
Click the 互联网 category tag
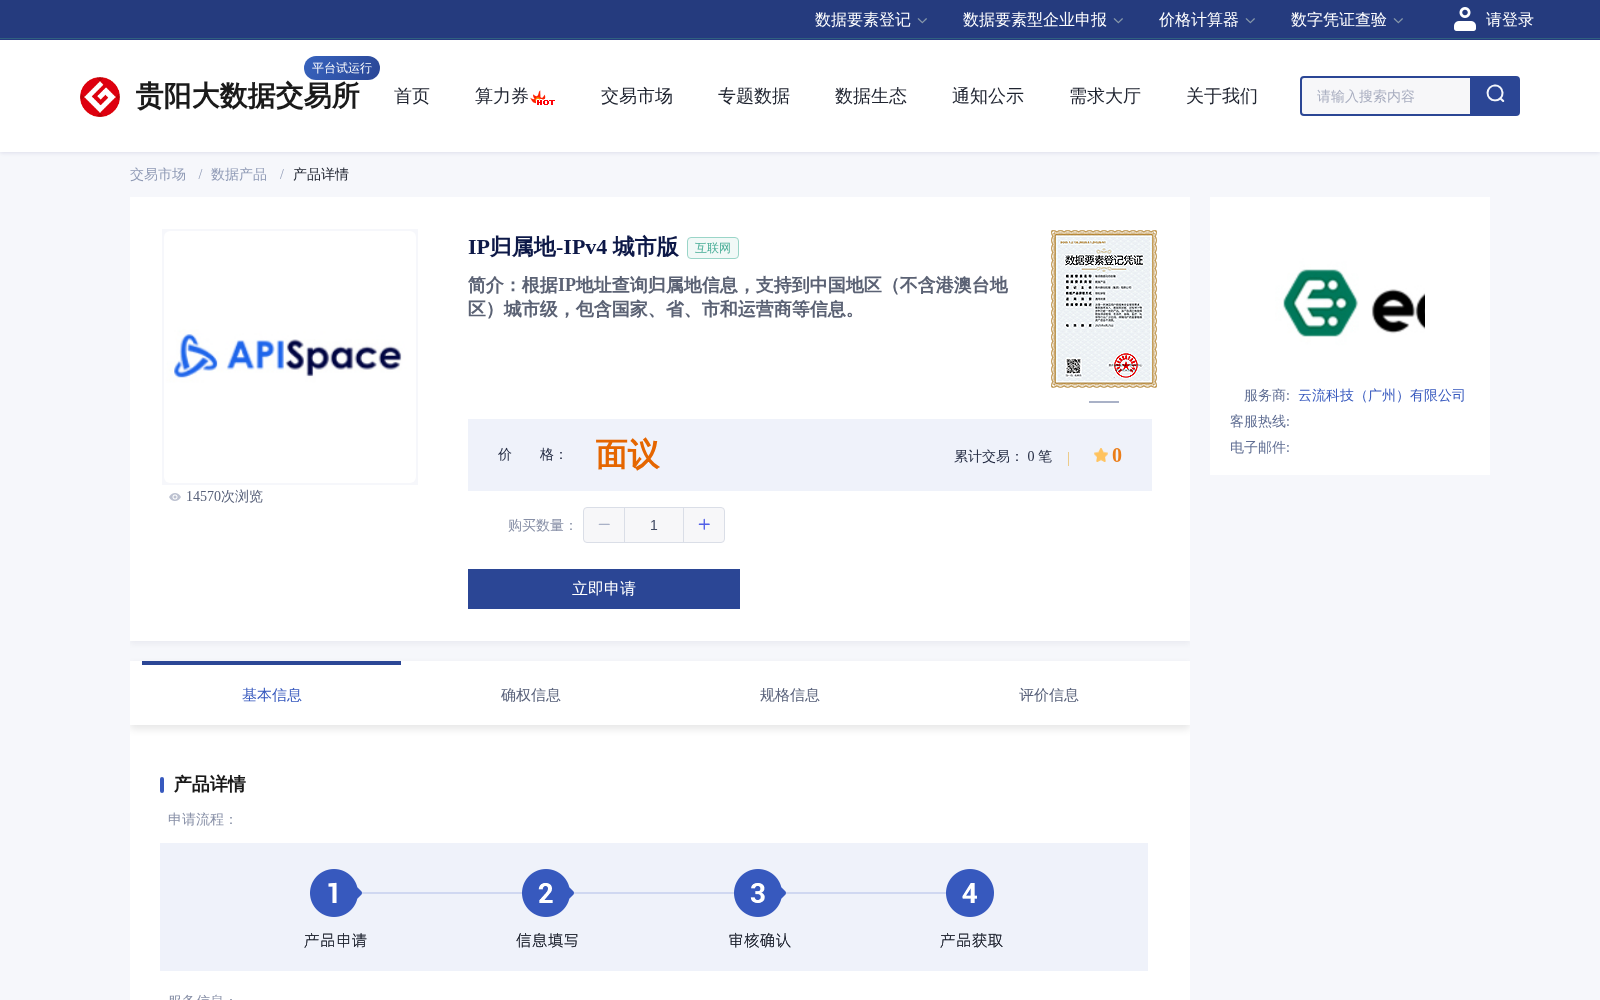(713, 248)
